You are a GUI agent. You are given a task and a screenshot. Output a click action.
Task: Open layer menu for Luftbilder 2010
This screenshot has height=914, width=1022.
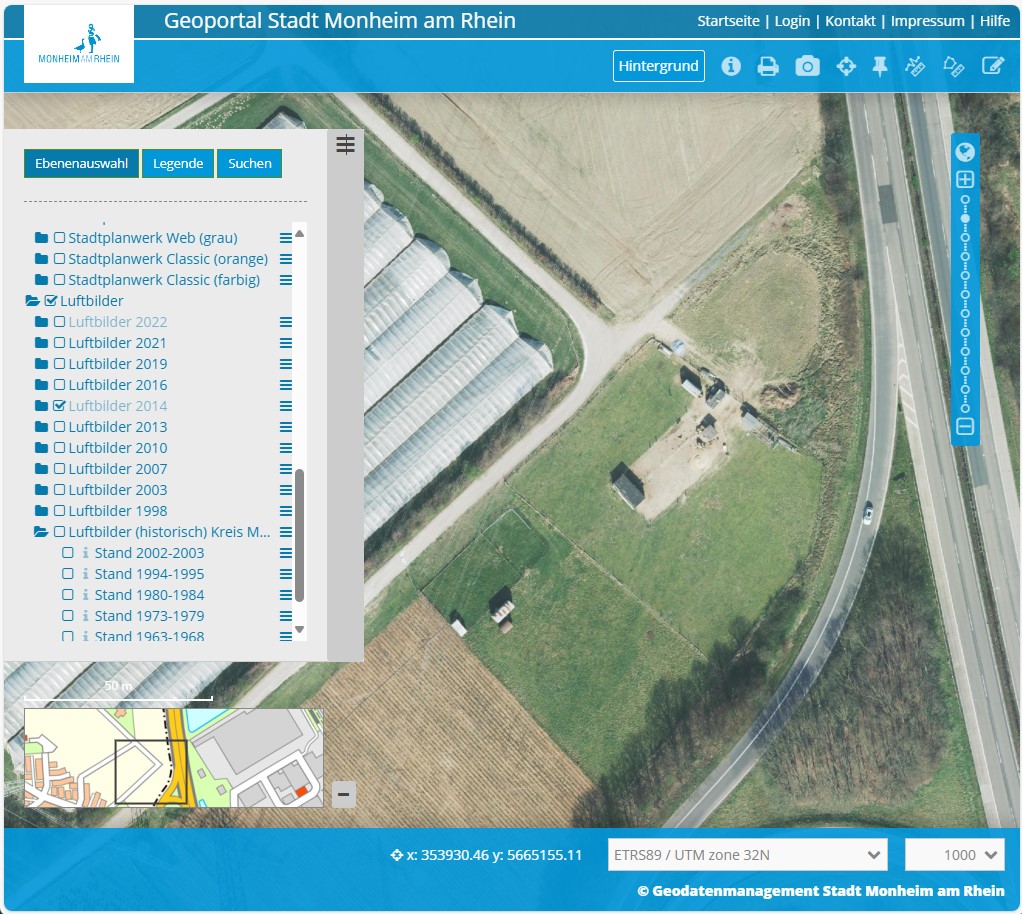point(285,448)
